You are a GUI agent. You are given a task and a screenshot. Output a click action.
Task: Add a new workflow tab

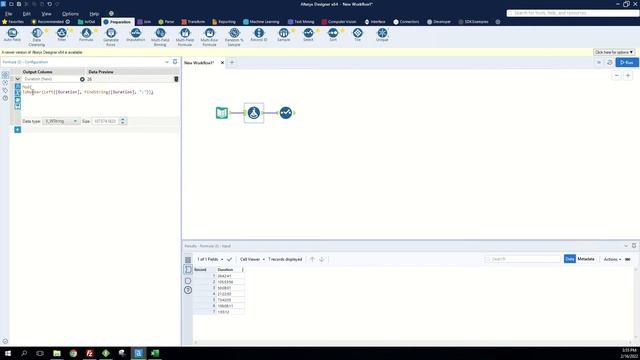(x=232, y=62)
